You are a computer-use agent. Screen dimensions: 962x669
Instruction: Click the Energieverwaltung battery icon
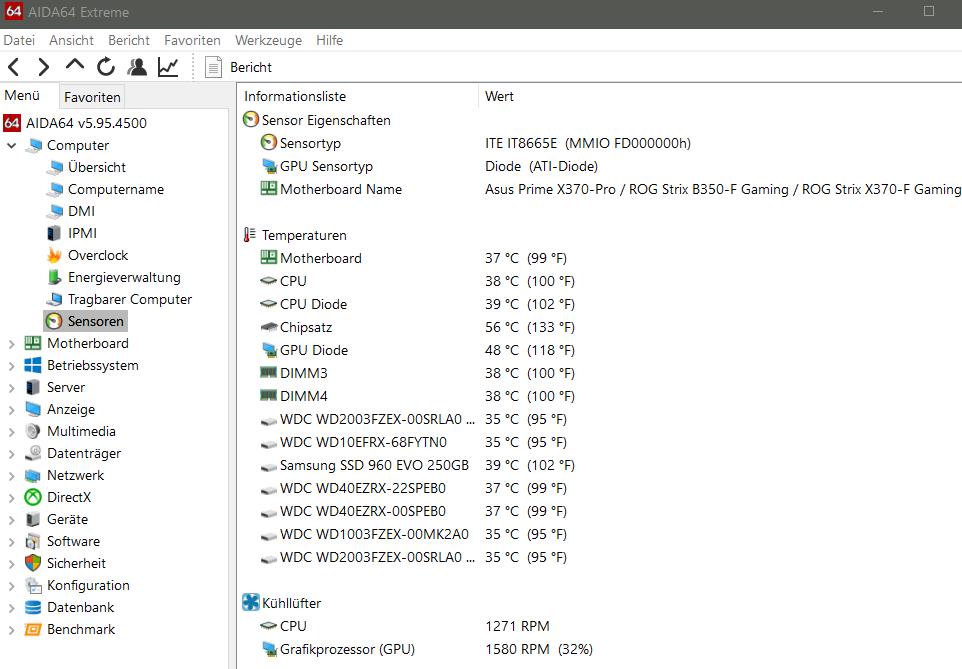point(55,277)
